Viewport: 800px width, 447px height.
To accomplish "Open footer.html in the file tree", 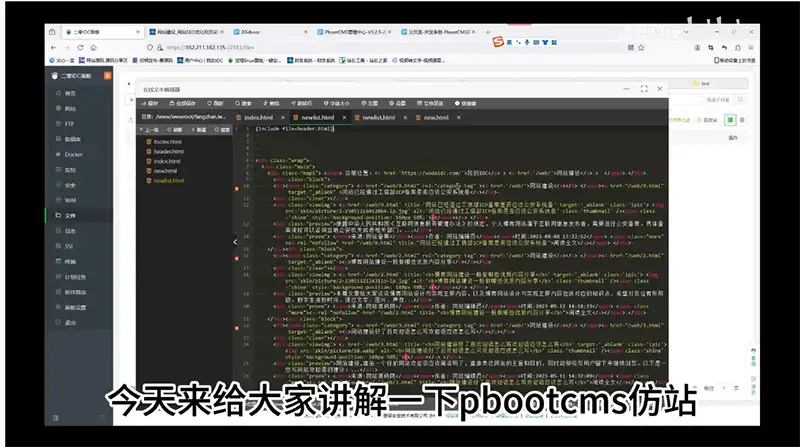I will [x=166, y=141].
